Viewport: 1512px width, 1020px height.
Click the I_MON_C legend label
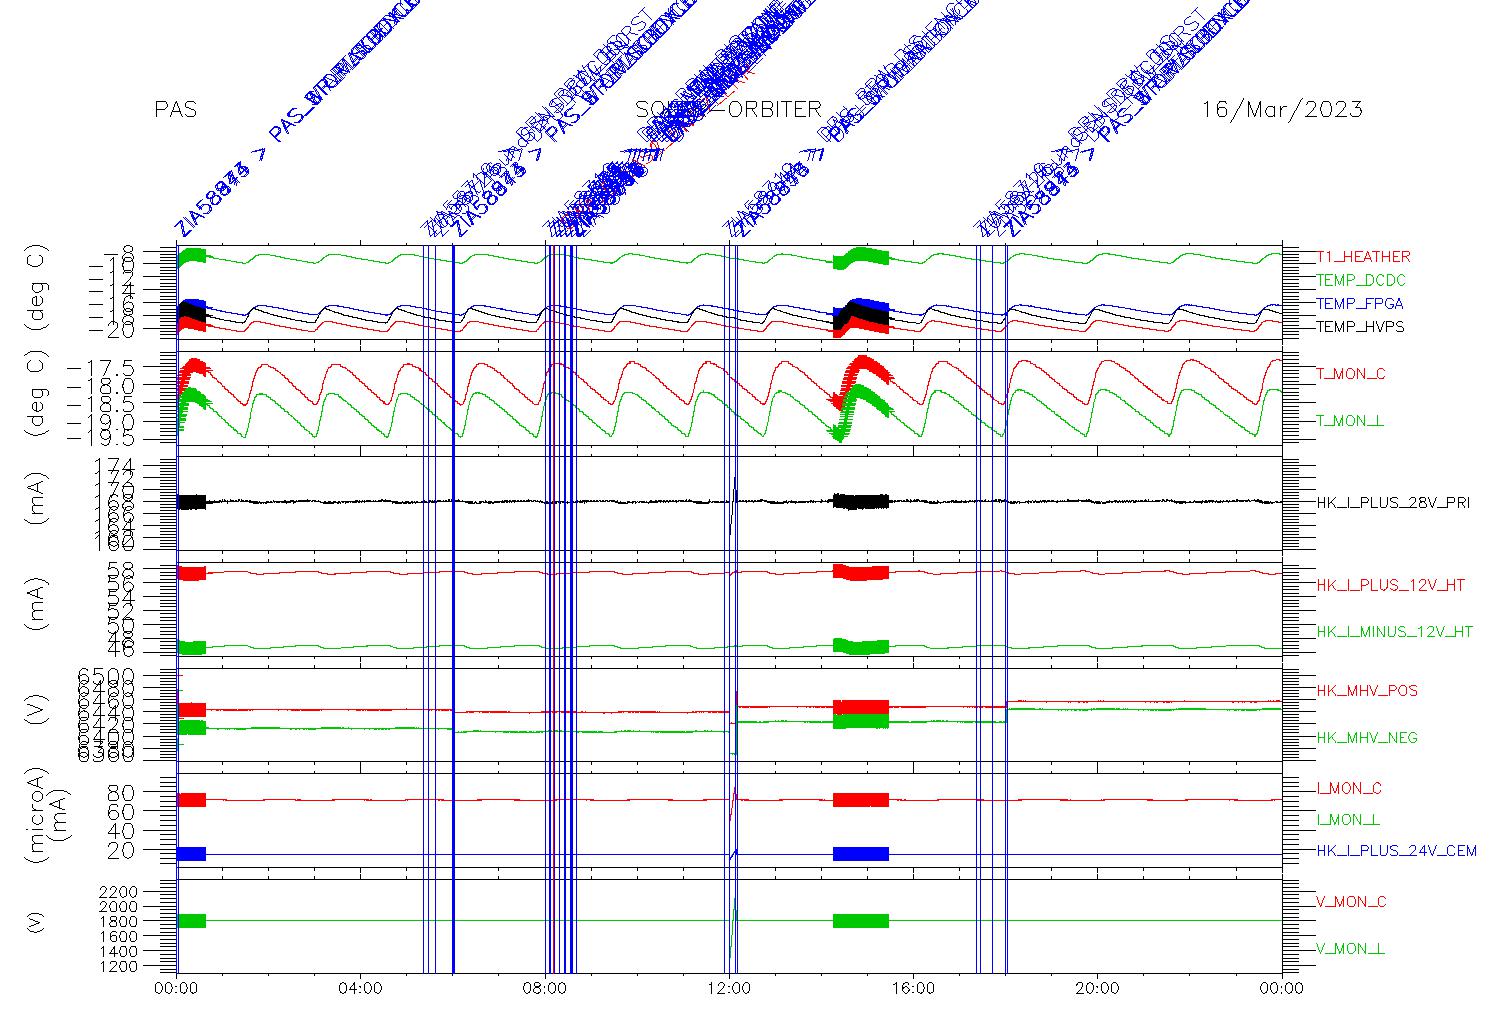pos(1349,789)
